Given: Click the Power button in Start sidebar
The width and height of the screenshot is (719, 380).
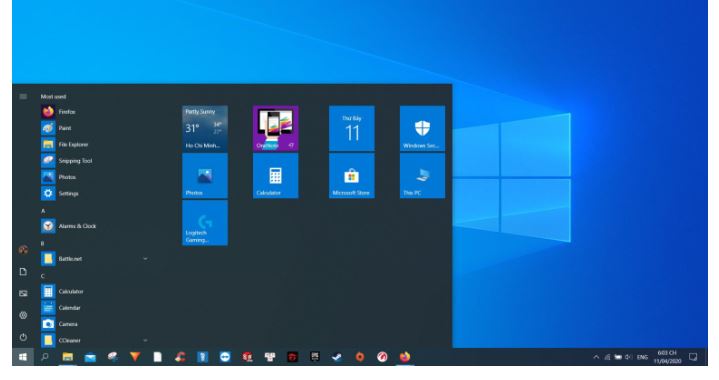Looking at the screenshot, I should coord(23,337).
